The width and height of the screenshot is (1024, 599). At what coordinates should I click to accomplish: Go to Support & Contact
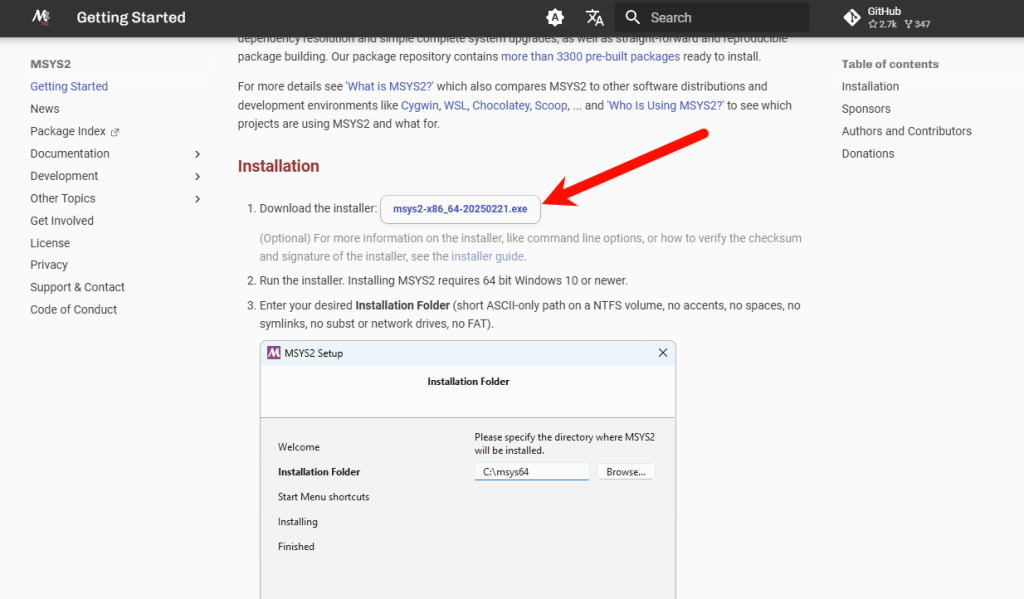(77, 287)
